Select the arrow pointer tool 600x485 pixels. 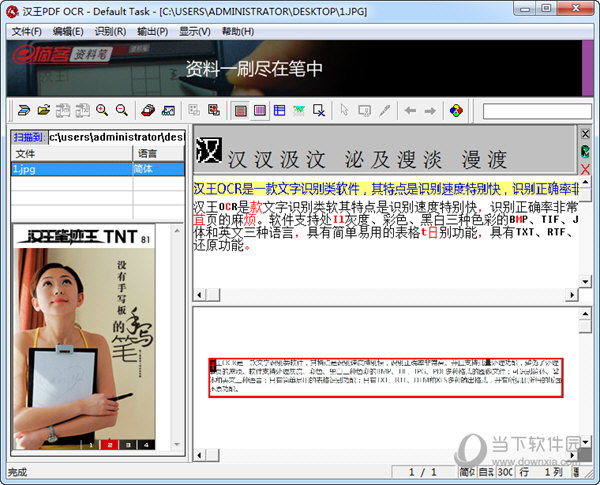tap(344, 111)
